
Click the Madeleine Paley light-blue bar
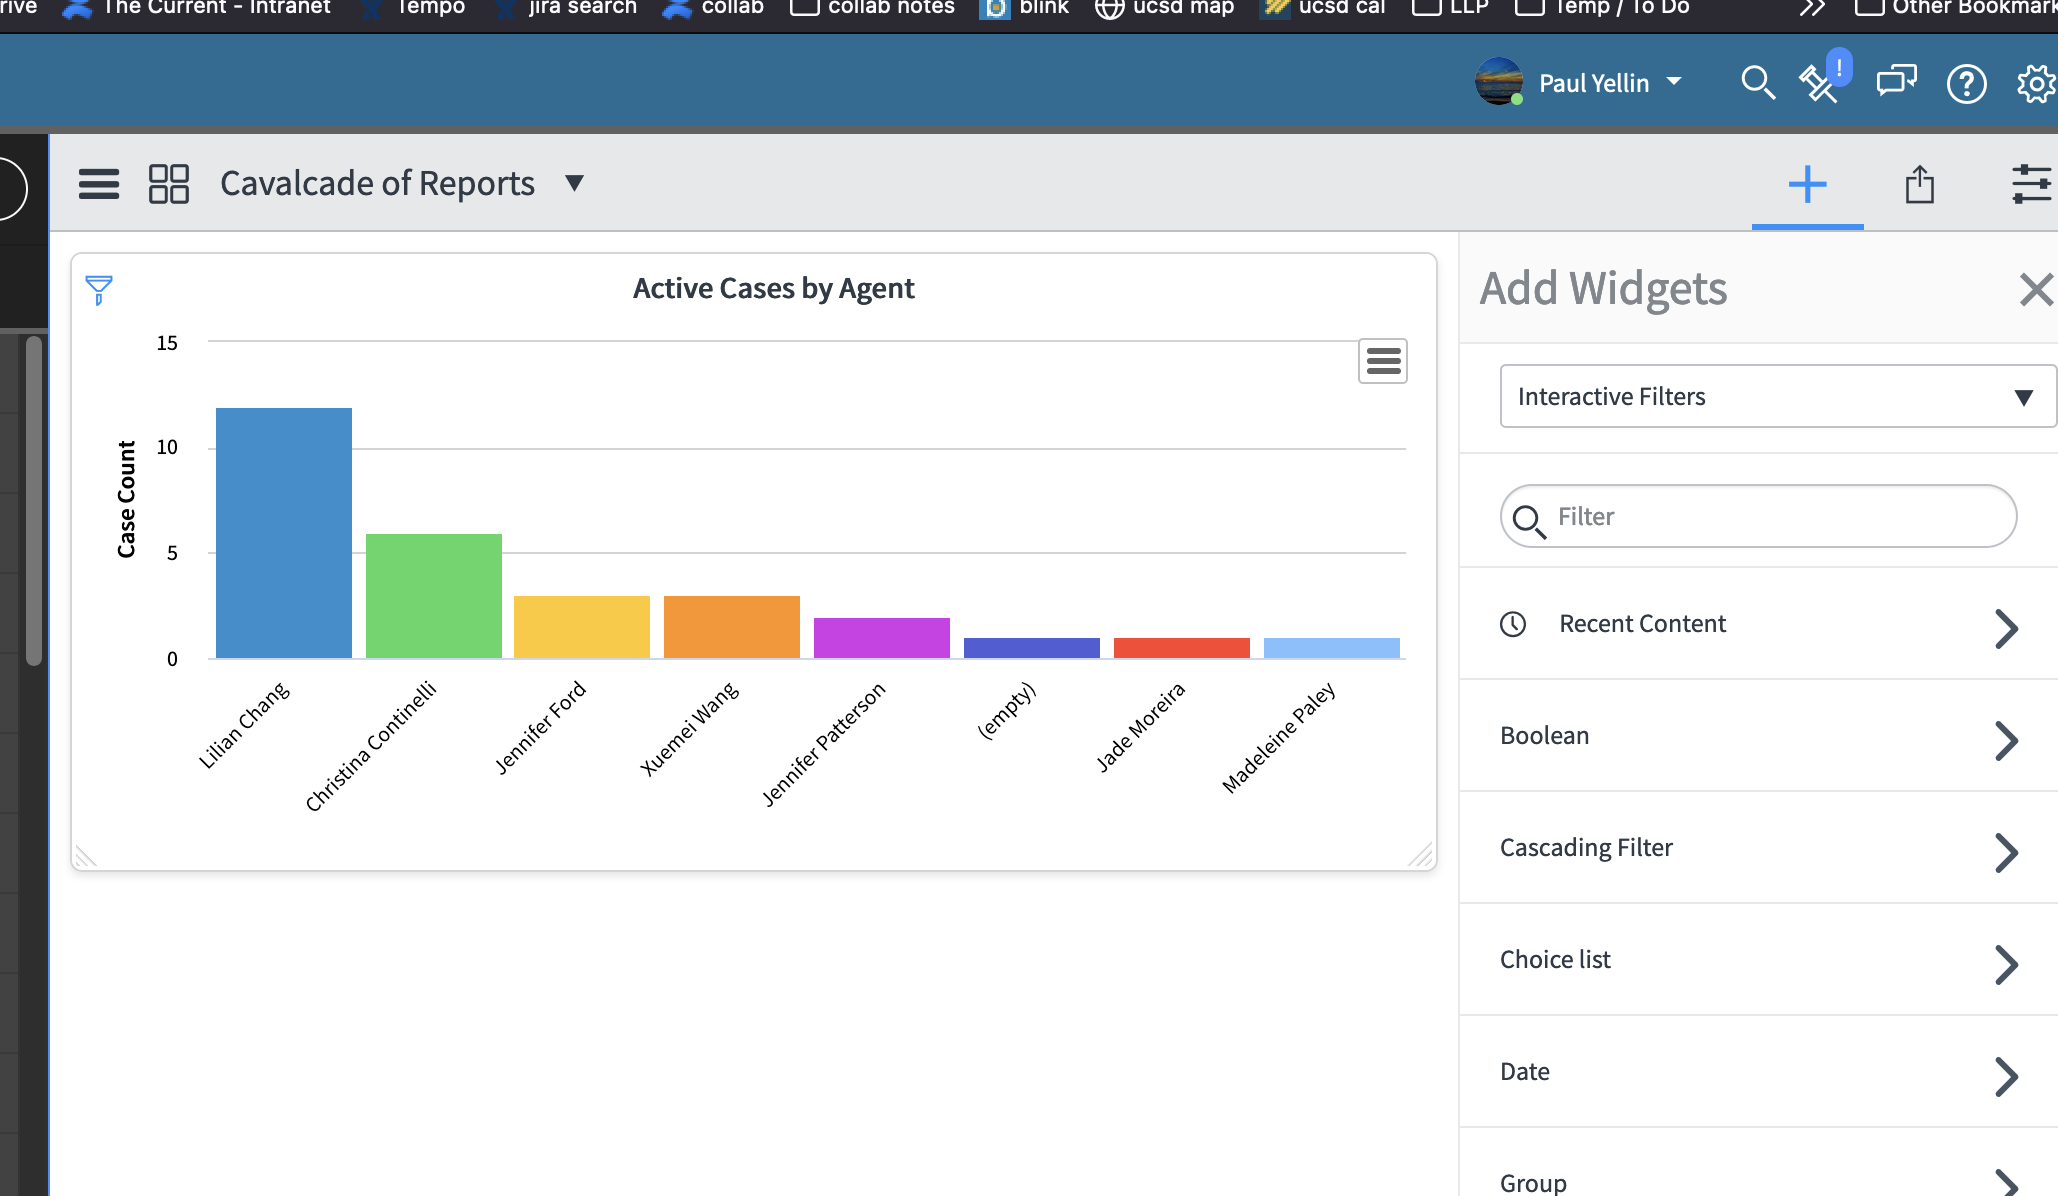[x=1332, y=648]
